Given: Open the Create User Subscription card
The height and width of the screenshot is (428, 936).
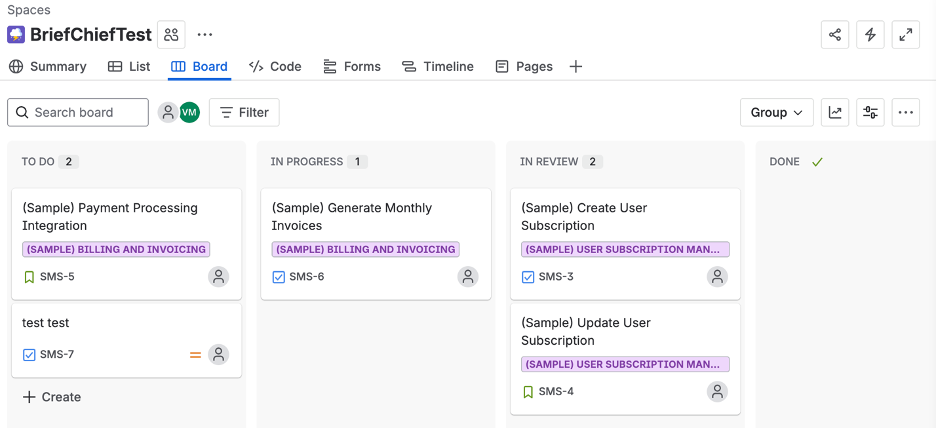Looking at the screenshot, I should [626, 244].
